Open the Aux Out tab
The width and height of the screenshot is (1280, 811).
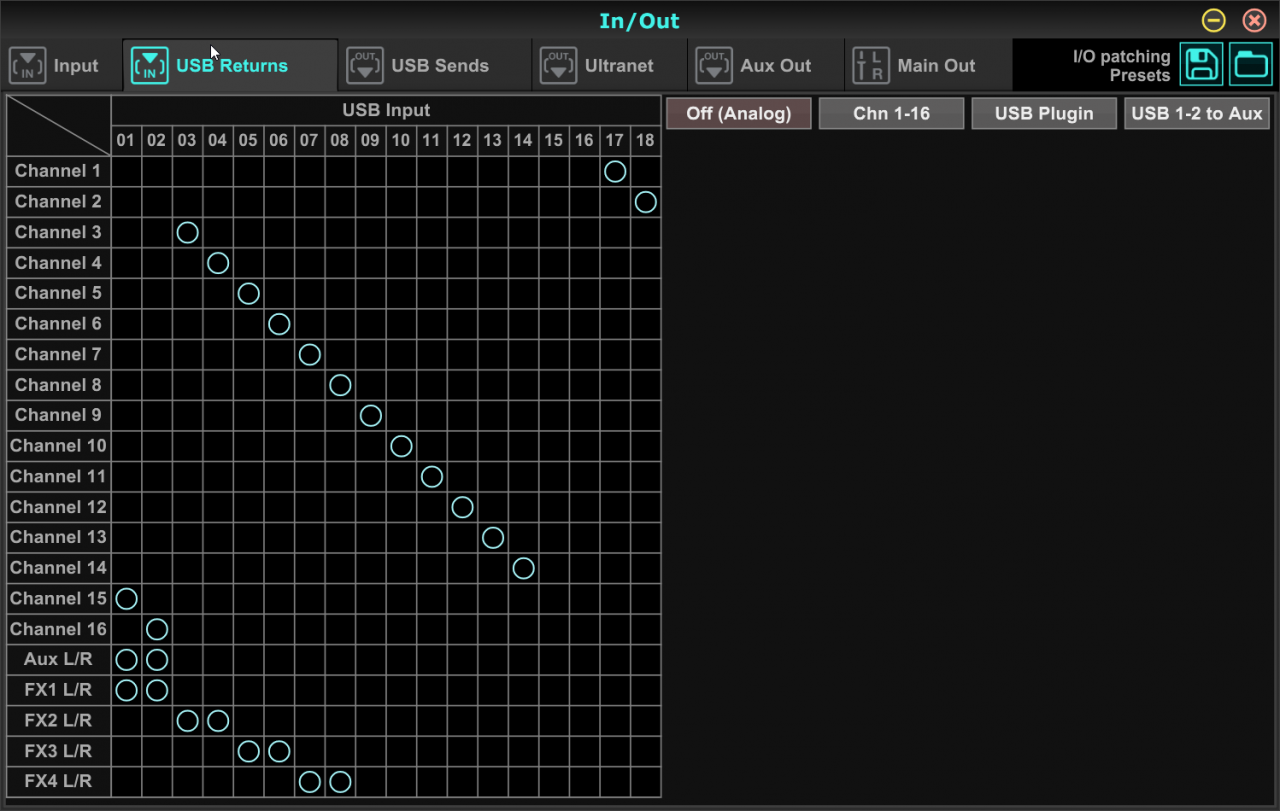[x=766, y=66]
